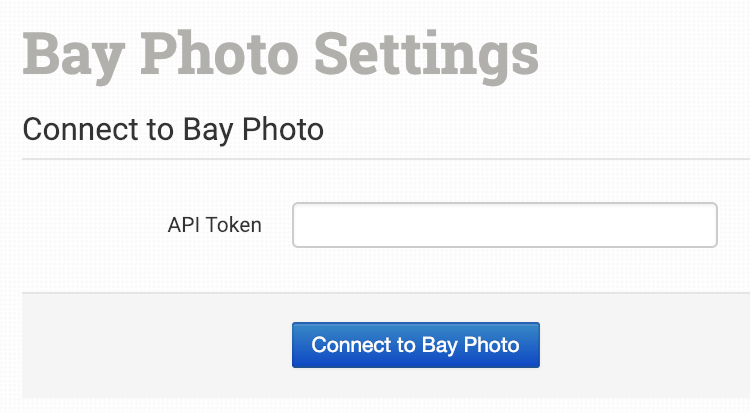Place cursor in the token entry field
The height and width of the screenshot is (412, 750).
click(504, 225)
